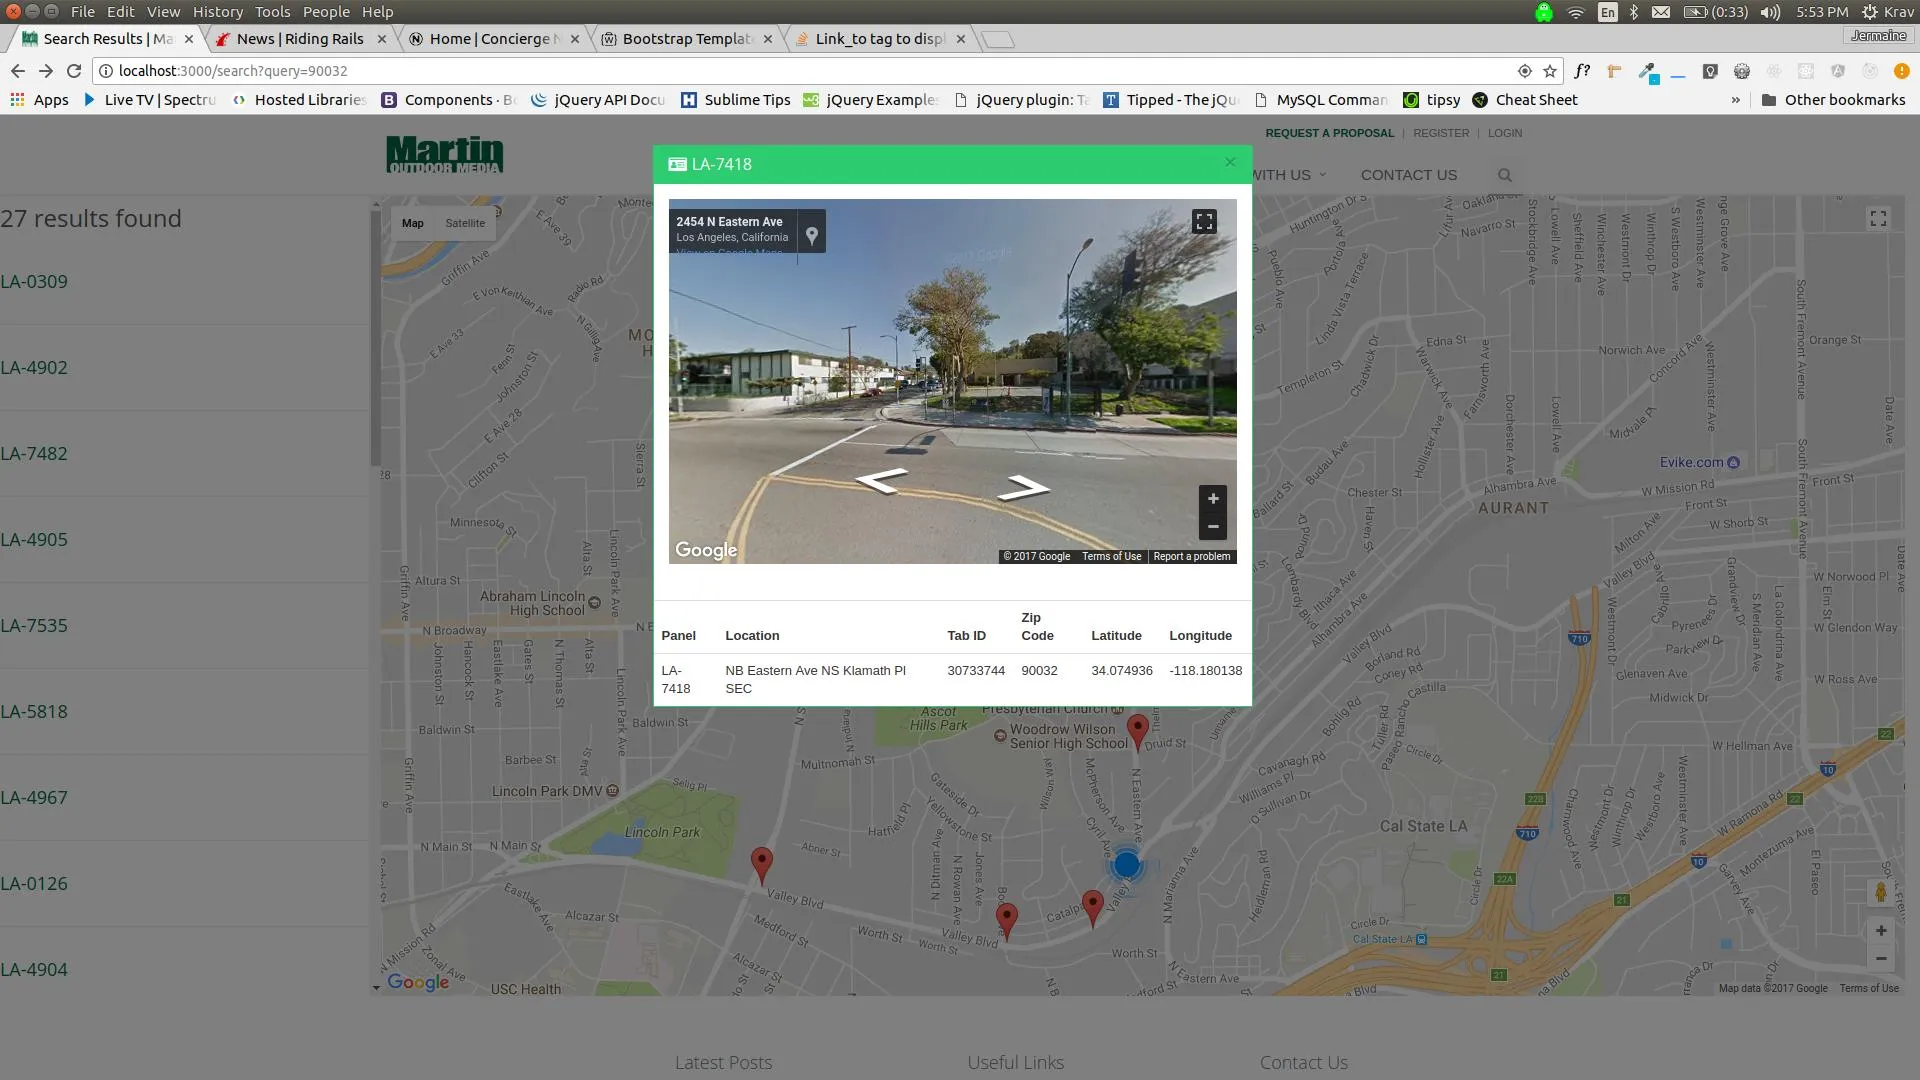Switch to the News | Riding Rails tab
This screenshot has width=1920, height=1080.
coord(299,39)
